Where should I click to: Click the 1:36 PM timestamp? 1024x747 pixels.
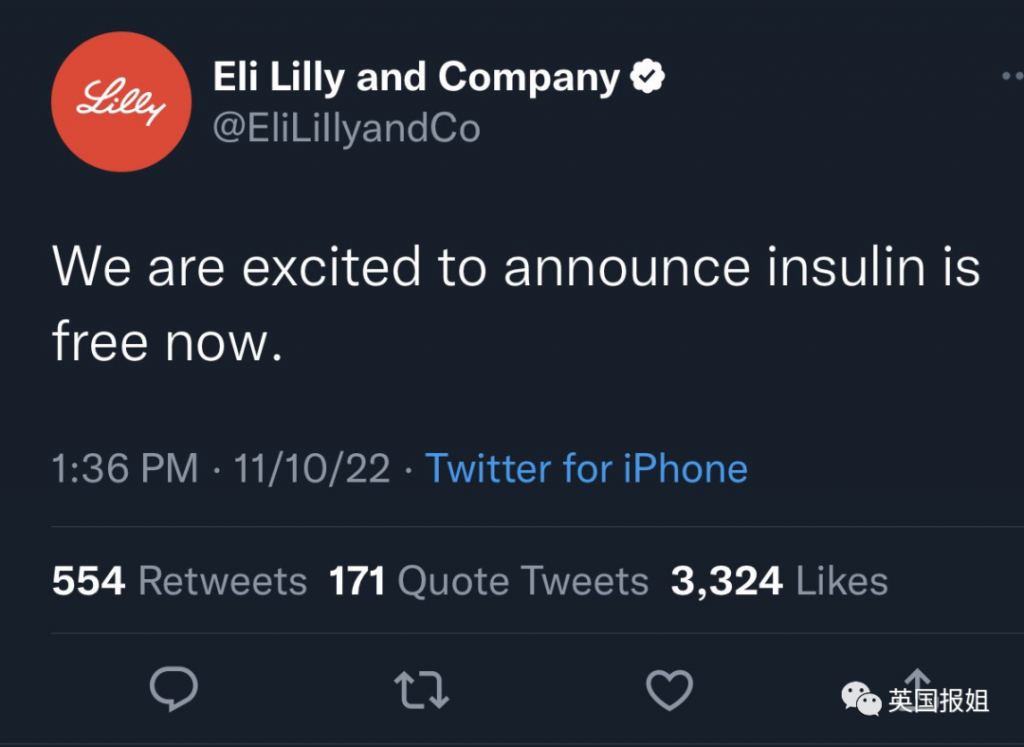coord(125,468)
